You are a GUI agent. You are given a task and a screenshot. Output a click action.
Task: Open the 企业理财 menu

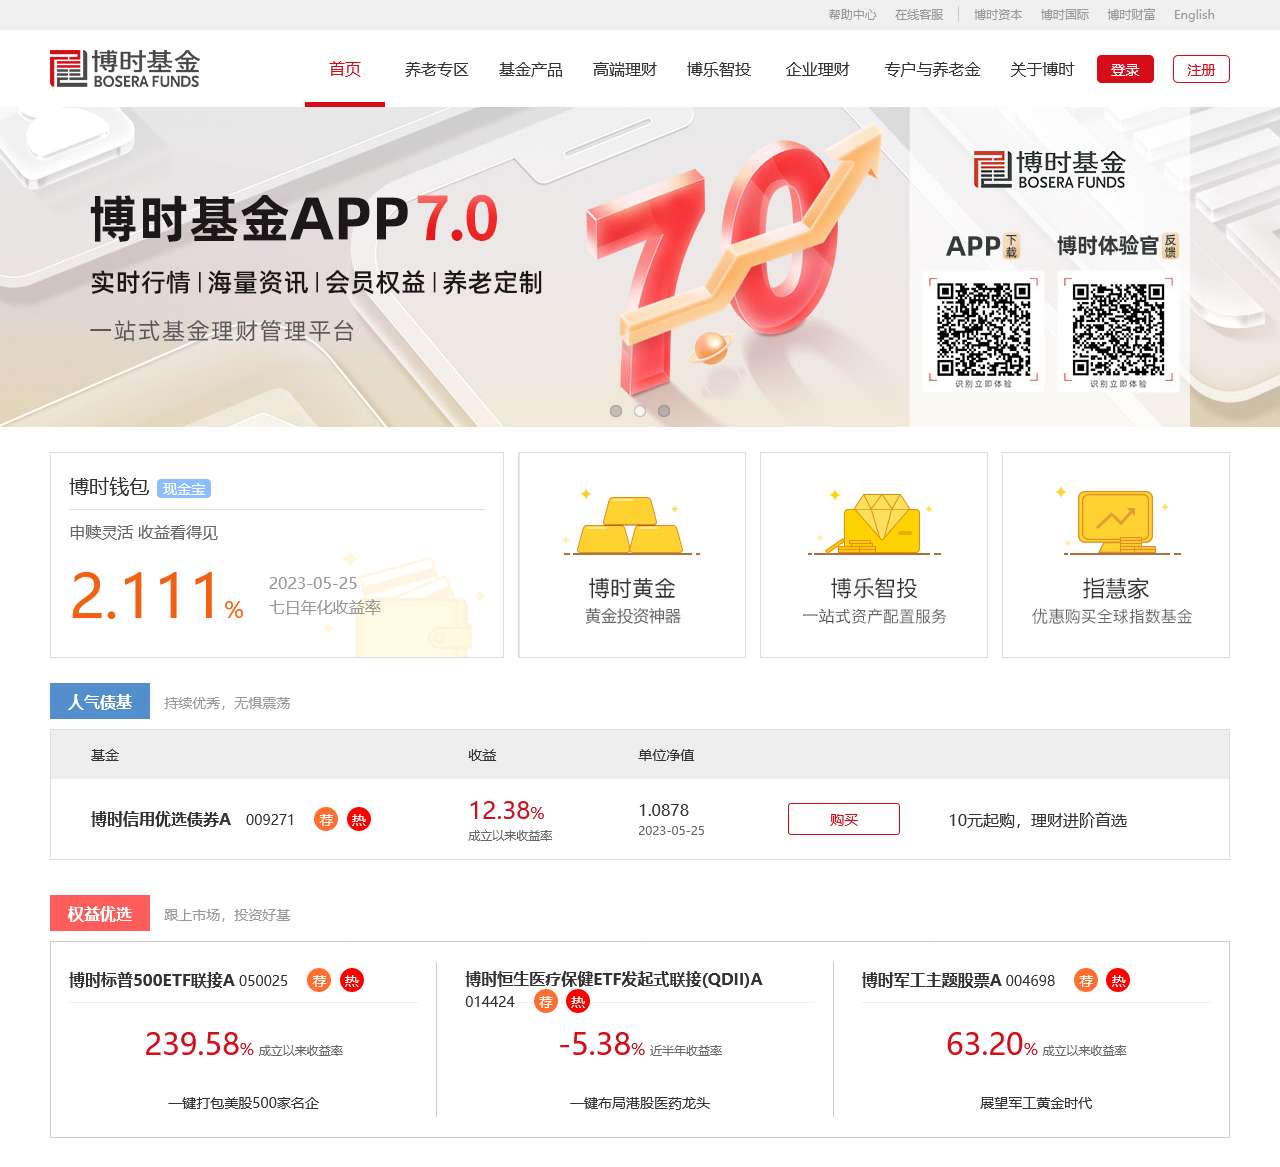tap(818, 69)
